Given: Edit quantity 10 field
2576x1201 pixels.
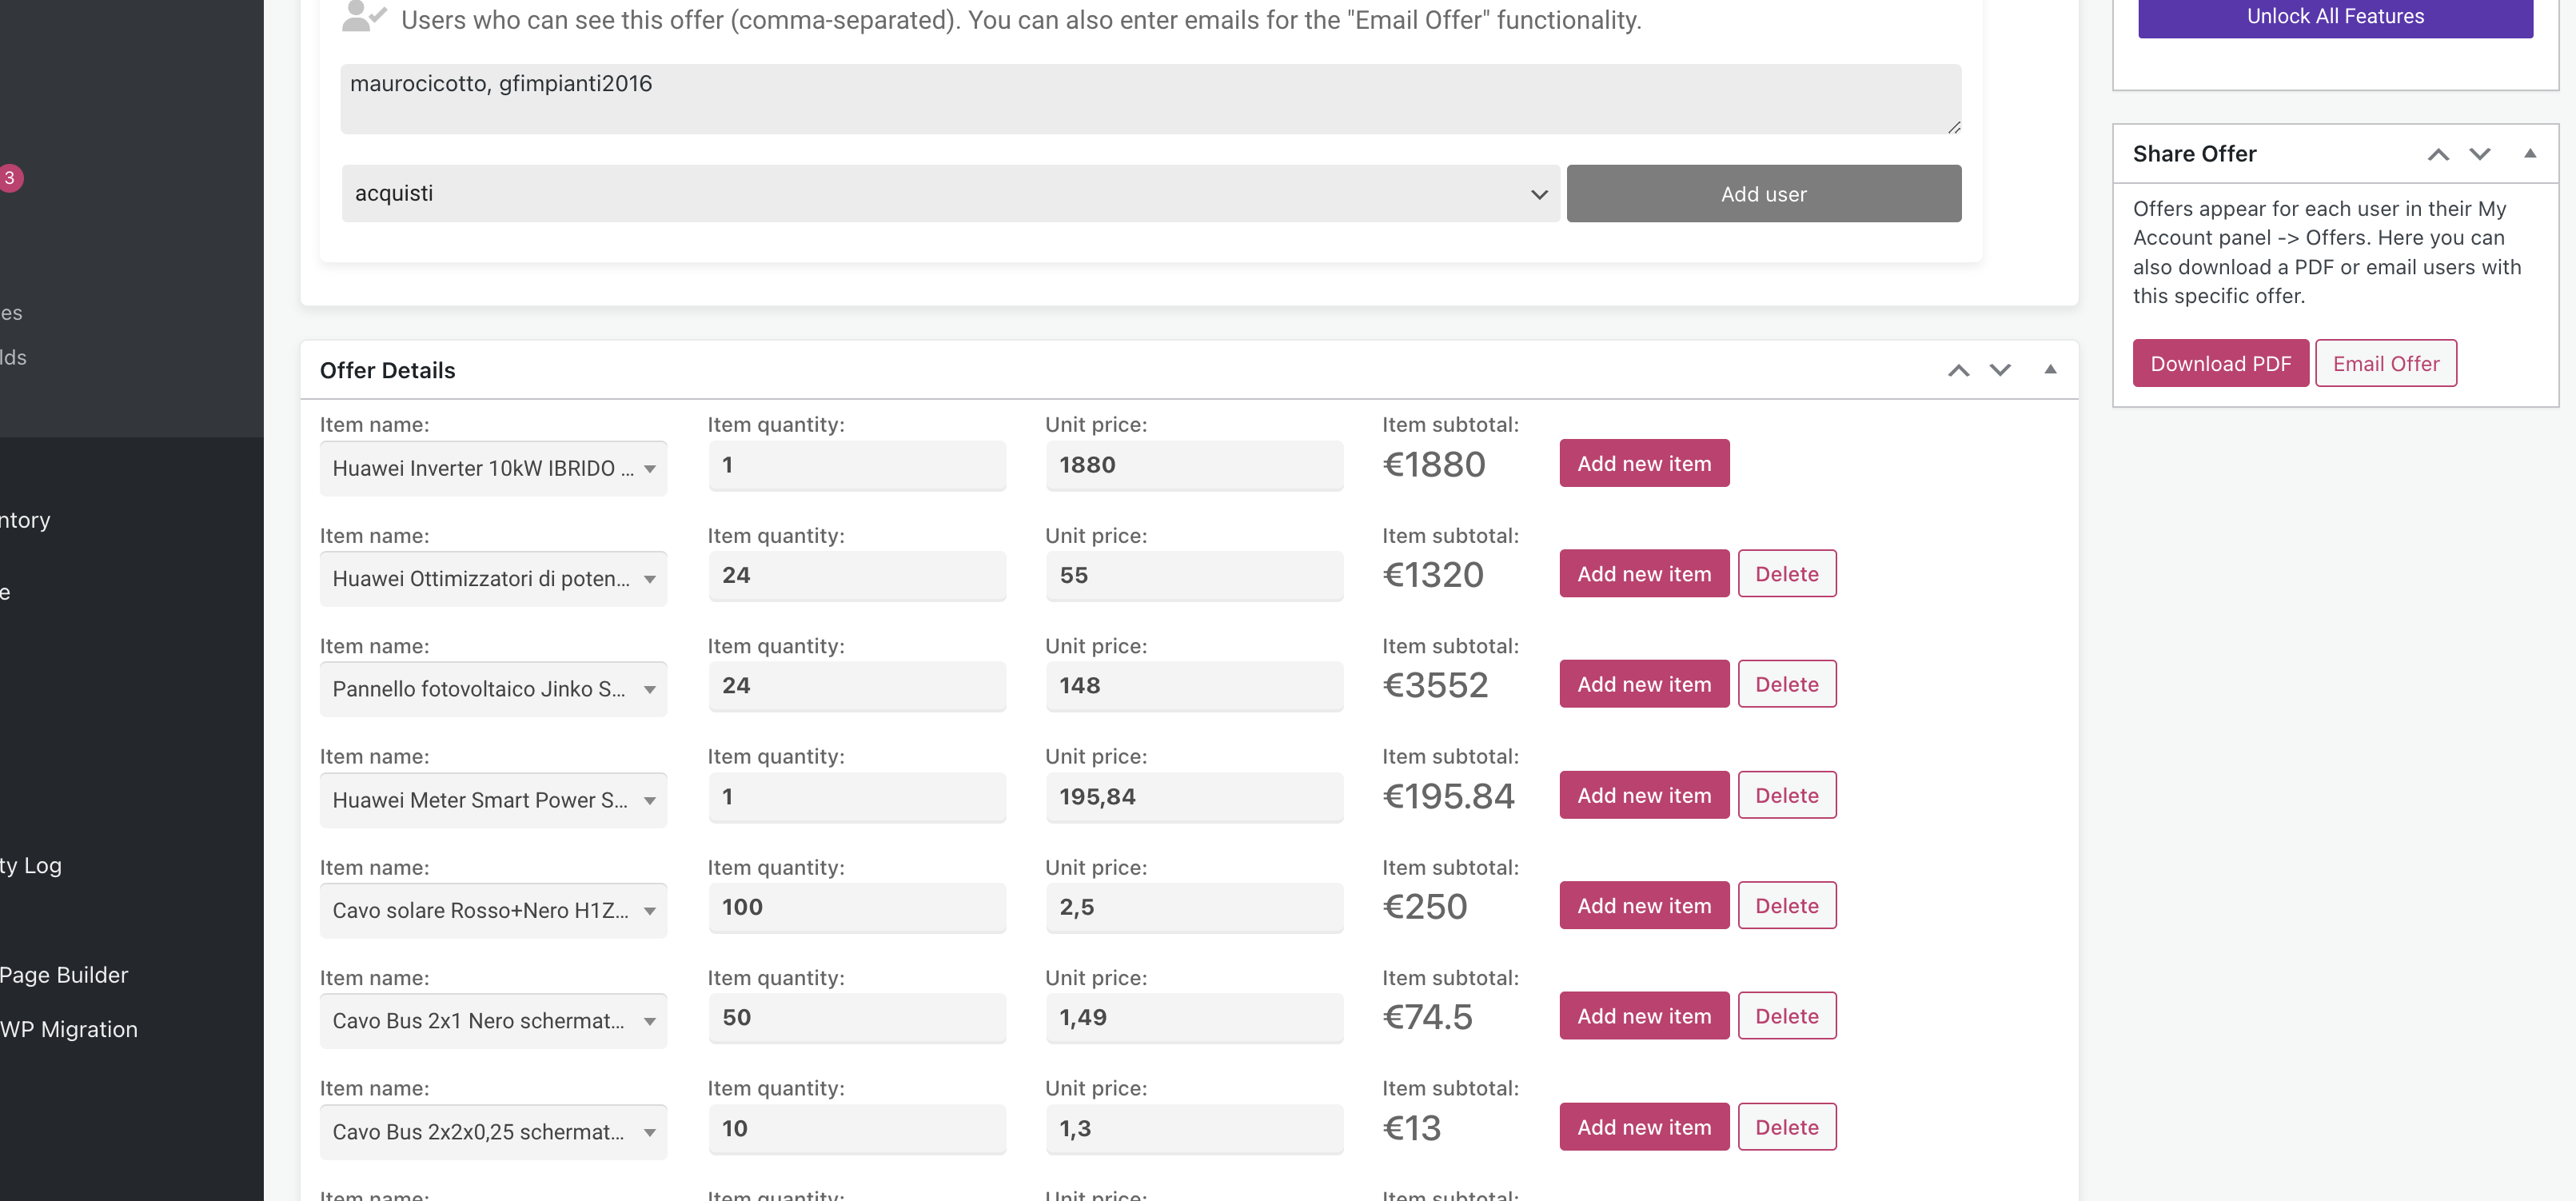Looking at the screenshot, I should [857, 1129].
